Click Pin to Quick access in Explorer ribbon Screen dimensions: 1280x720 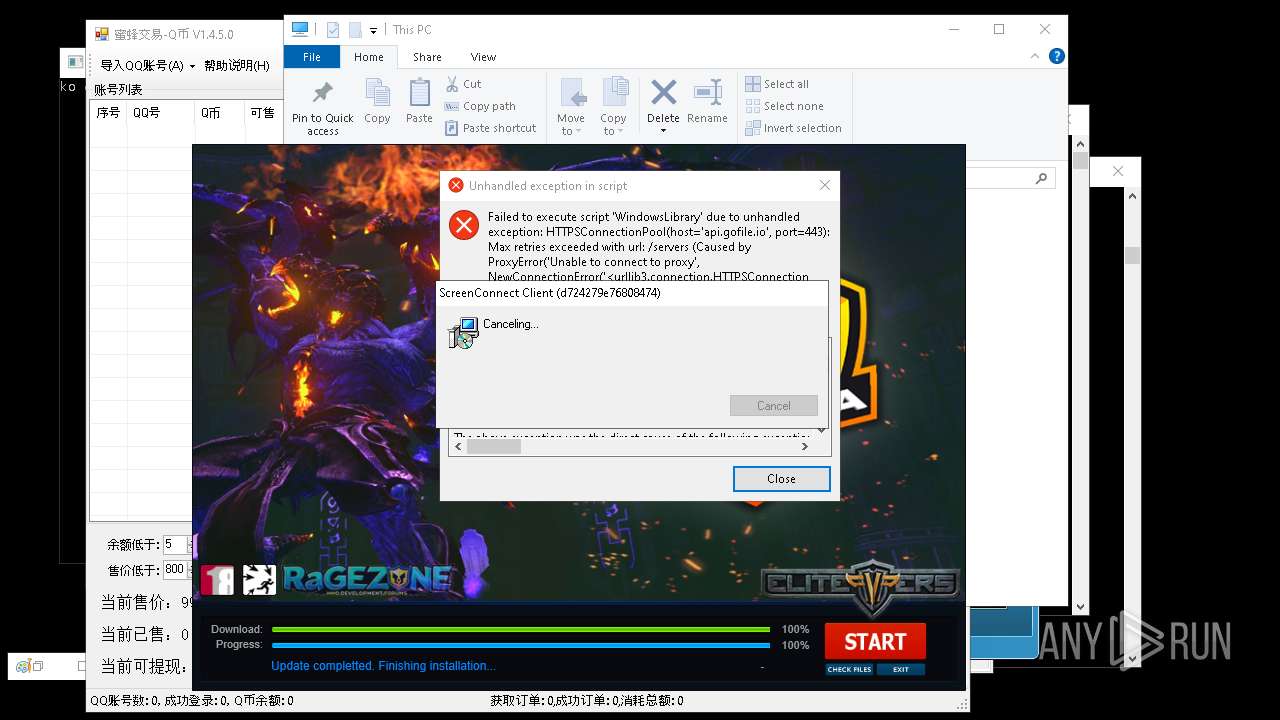[x=322, y=108]
